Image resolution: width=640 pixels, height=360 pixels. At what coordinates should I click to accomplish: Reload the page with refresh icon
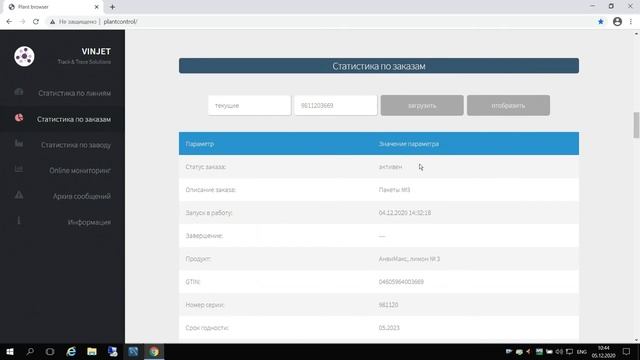pyautogui.click(x=36, y=22)
